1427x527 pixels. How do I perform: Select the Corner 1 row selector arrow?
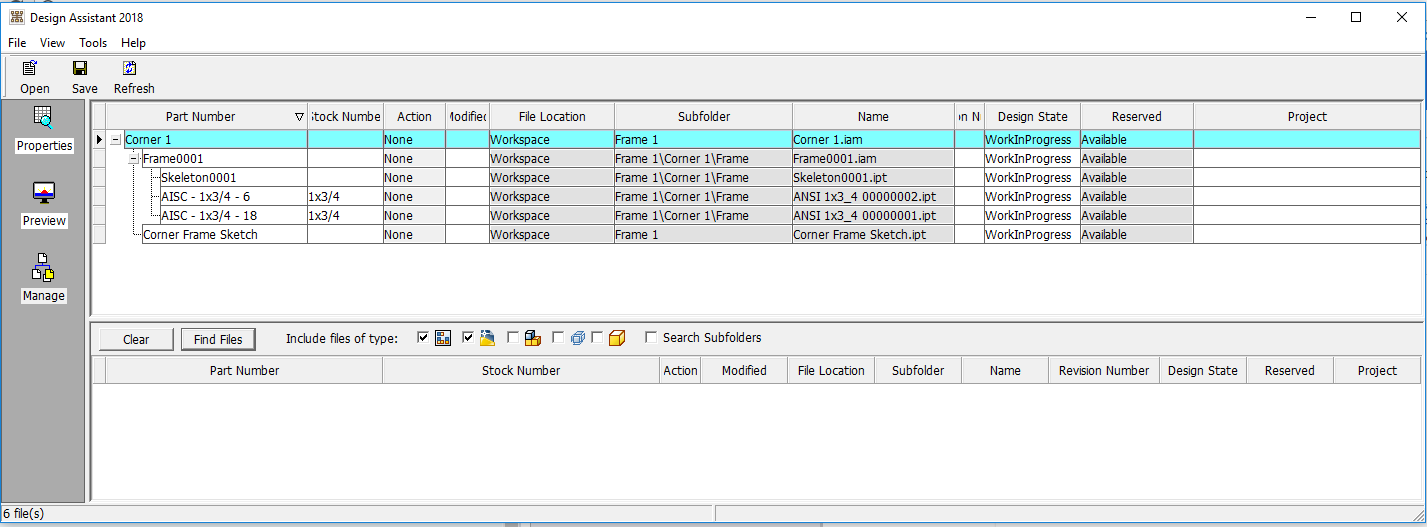pos(99,140)
